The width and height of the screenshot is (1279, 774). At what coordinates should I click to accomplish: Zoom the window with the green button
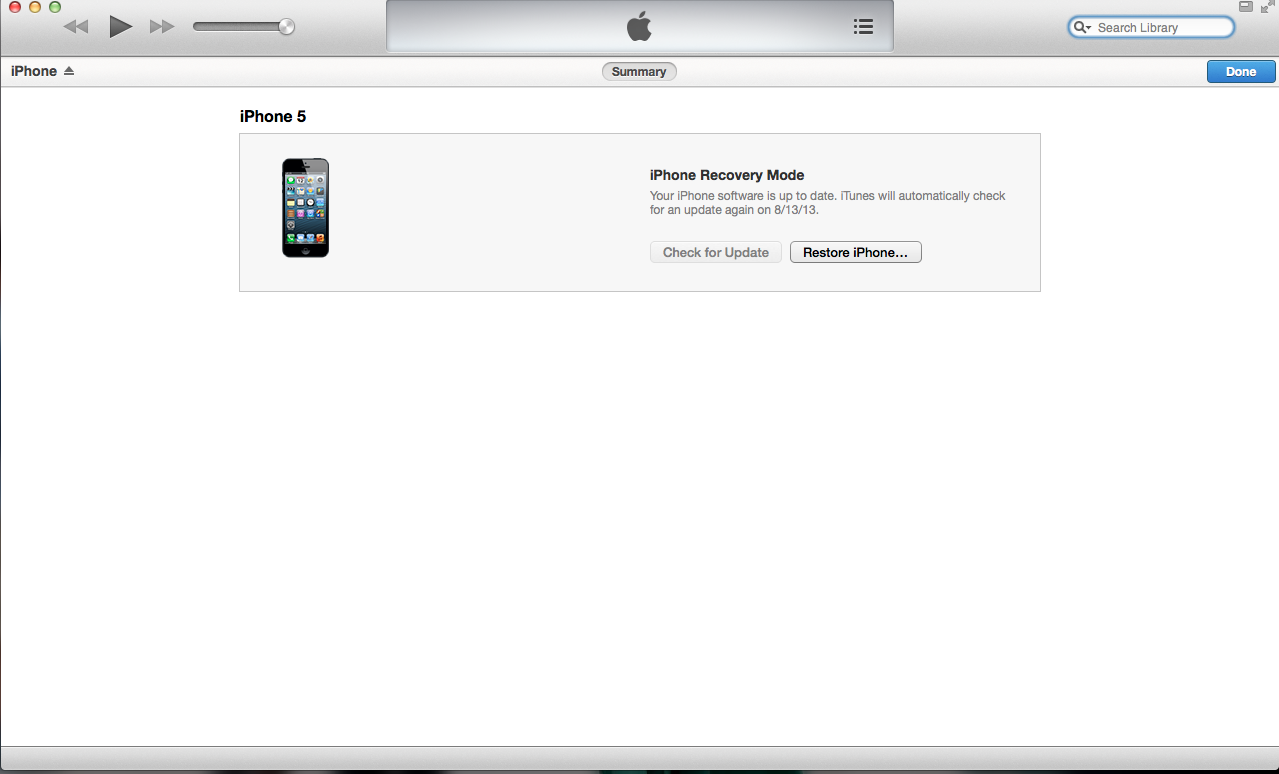55,6
